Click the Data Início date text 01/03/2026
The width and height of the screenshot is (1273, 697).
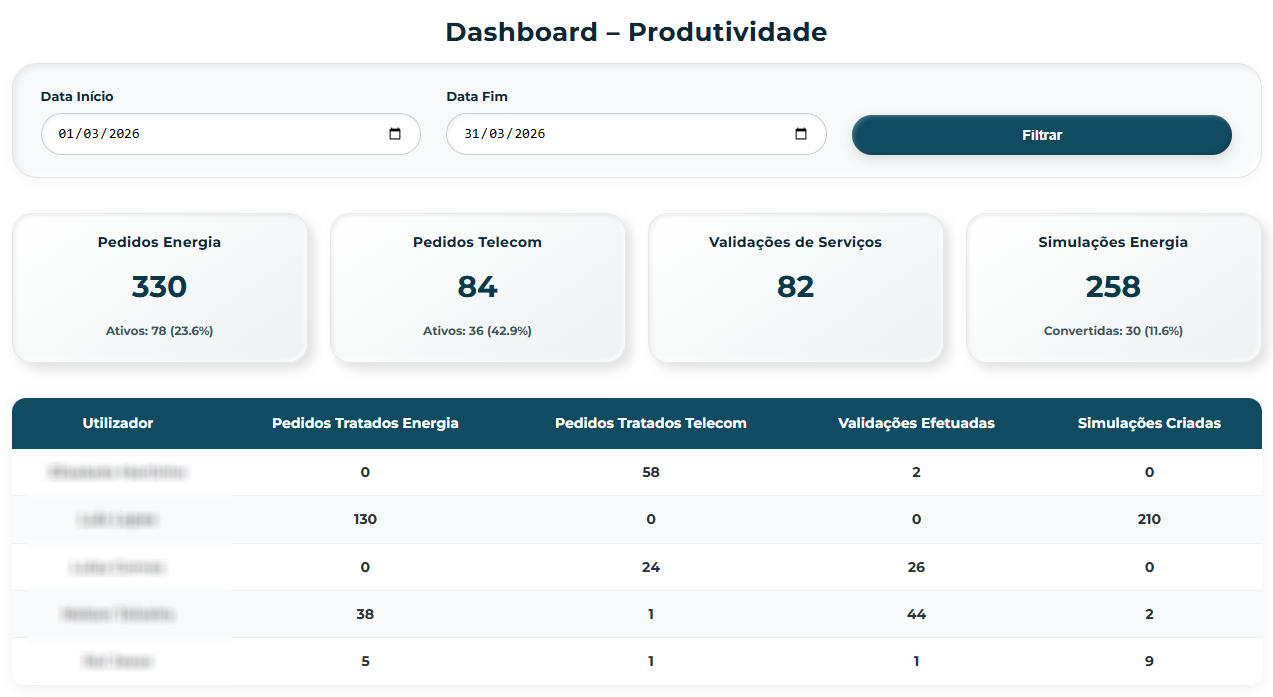(99, 134)
